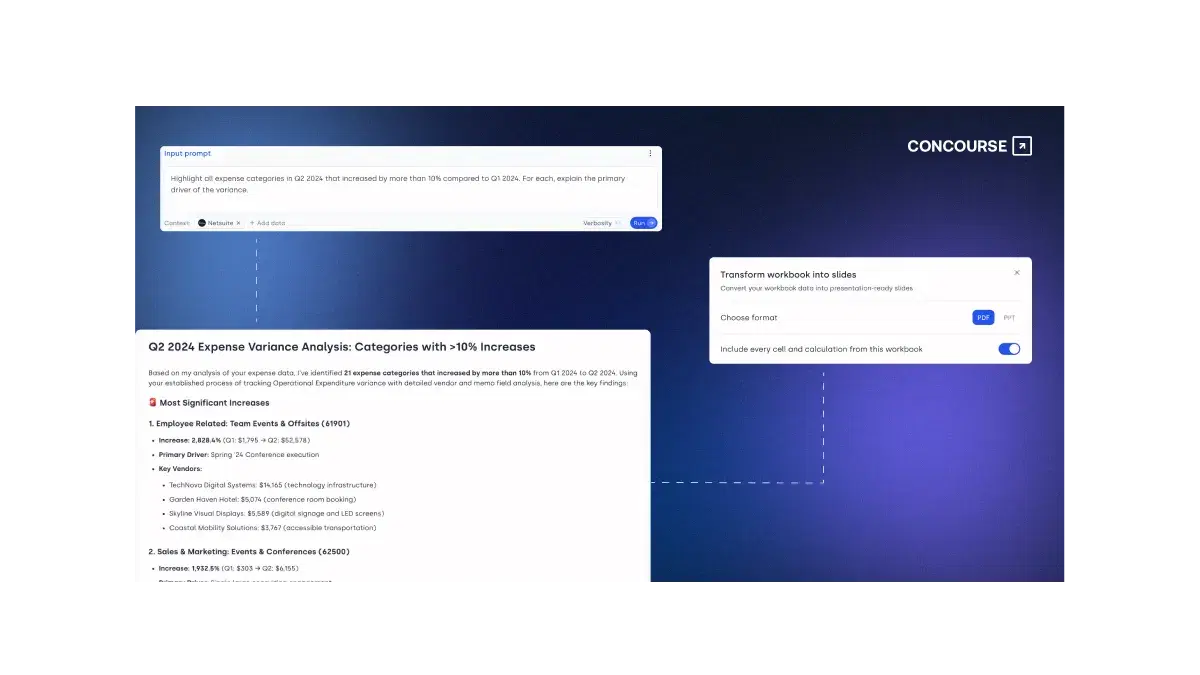1200x675 pixels.
Task: Click the 'Context:' label in prompt card
Action: click(x=177, y=223)
